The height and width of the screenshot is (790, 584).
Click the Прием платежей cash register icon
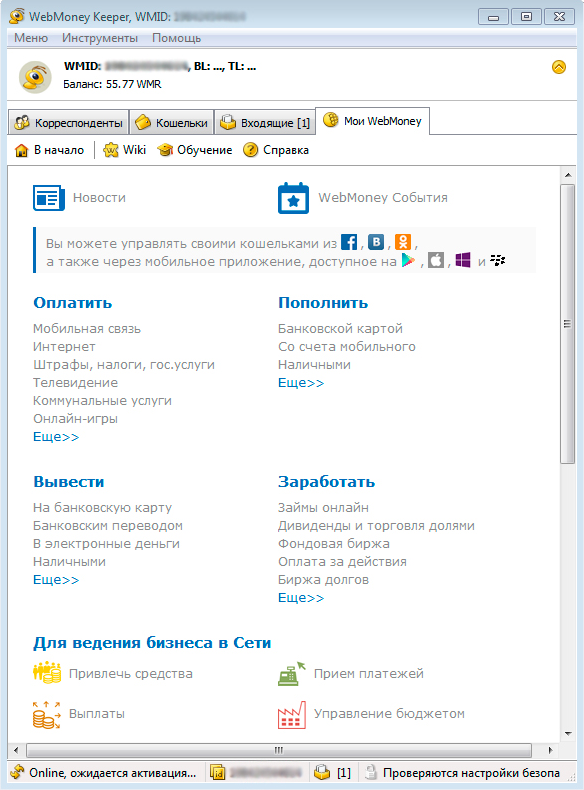pyautogui.click(x=292, y=674)
